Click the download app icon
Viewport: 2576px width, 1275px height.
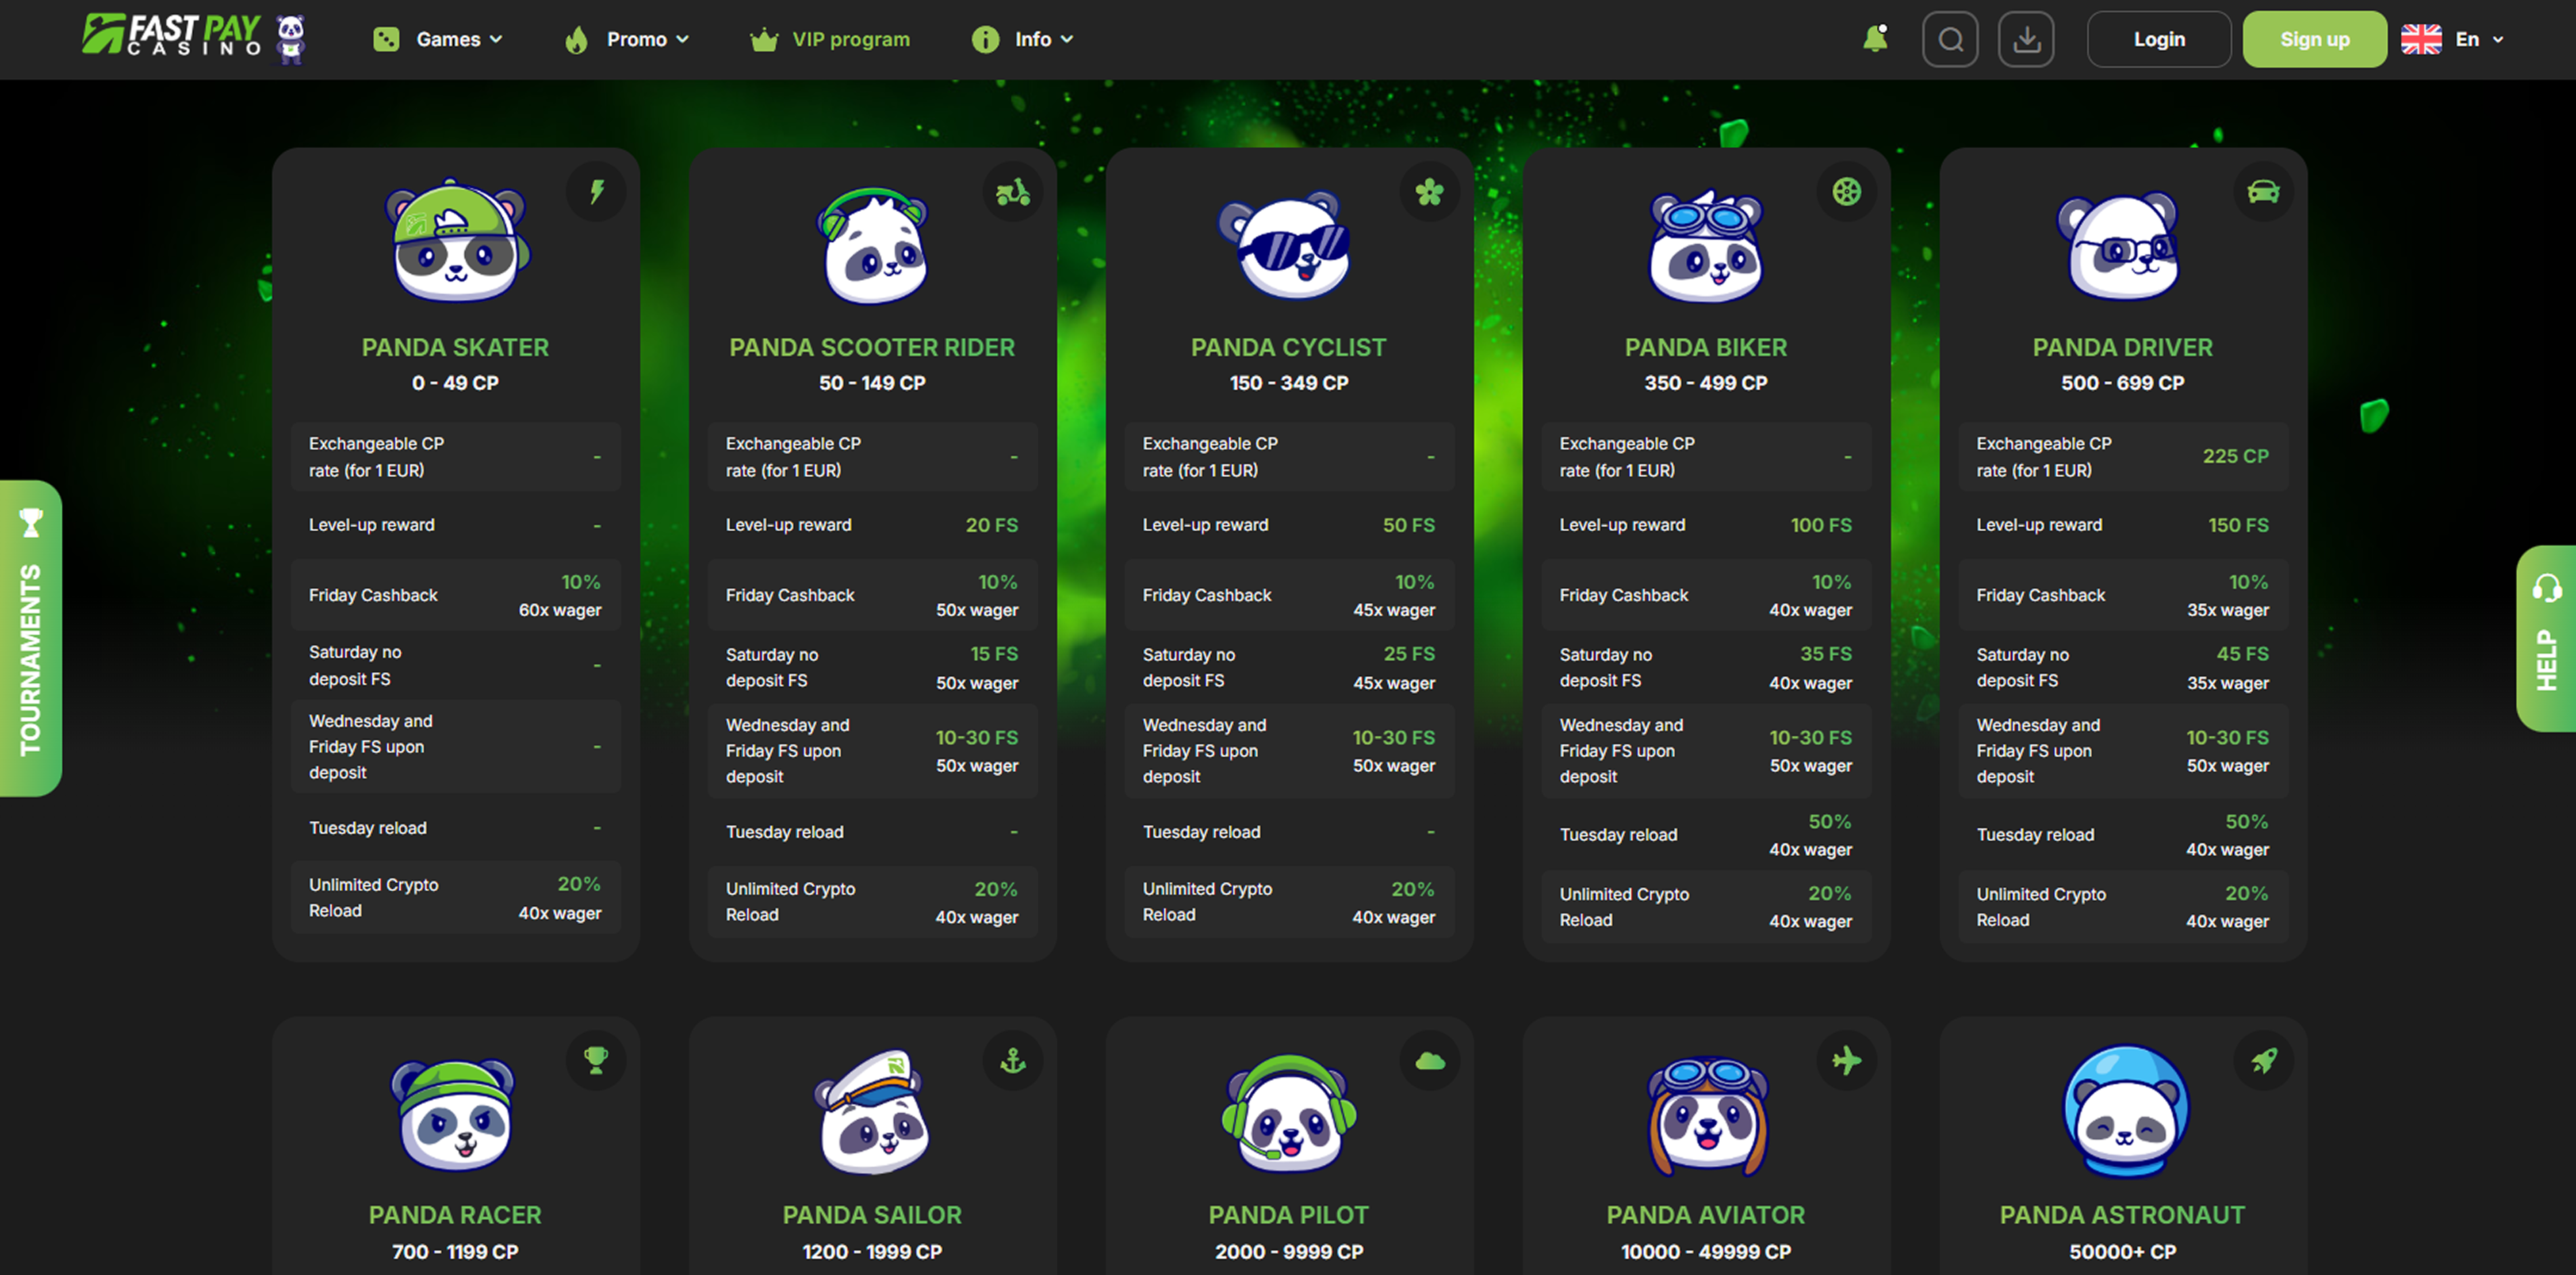click(2026, 39)
